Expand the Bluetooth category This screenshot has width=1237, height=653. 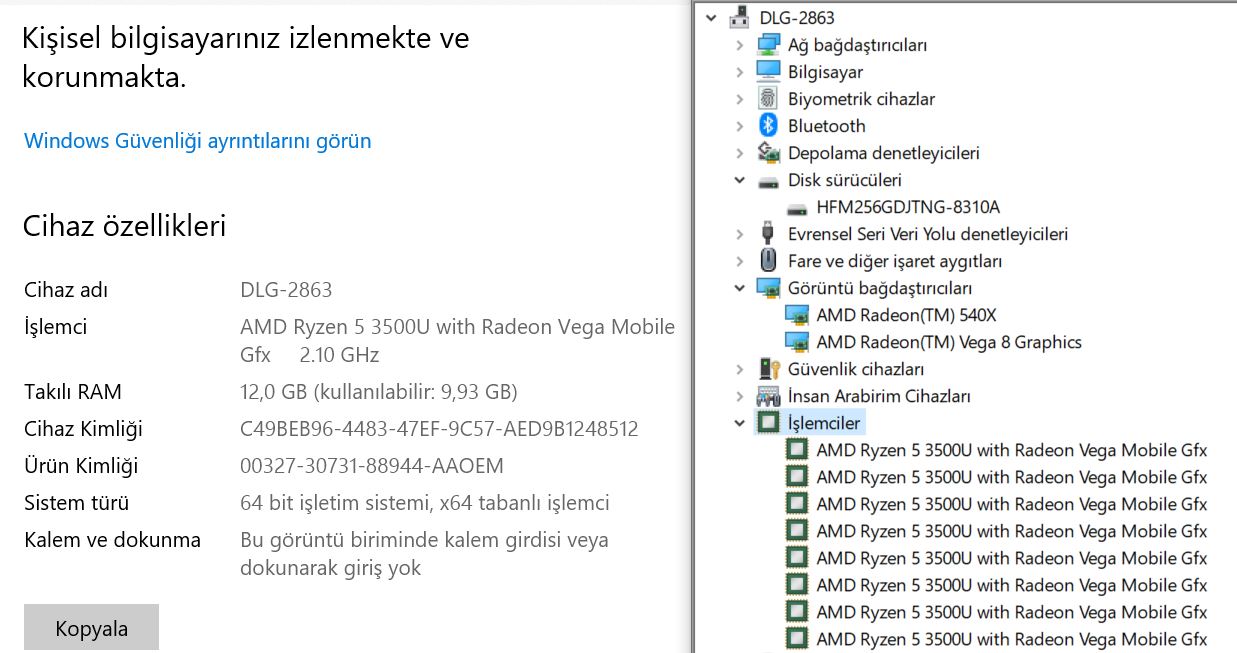tap(739, 126)
